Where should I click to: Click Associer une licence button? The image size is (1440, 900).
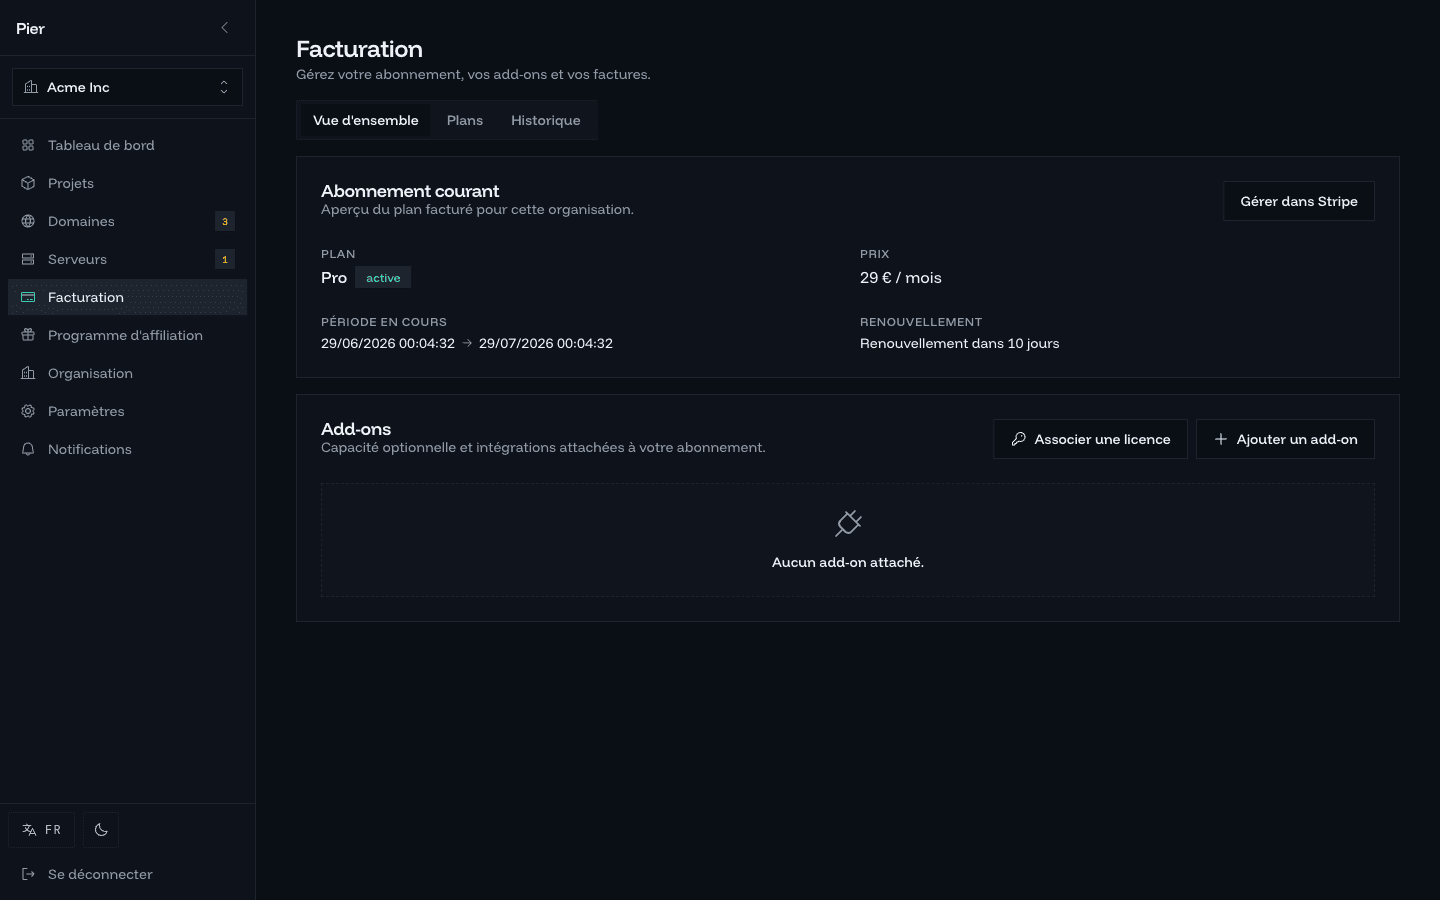click(1090, 439)
